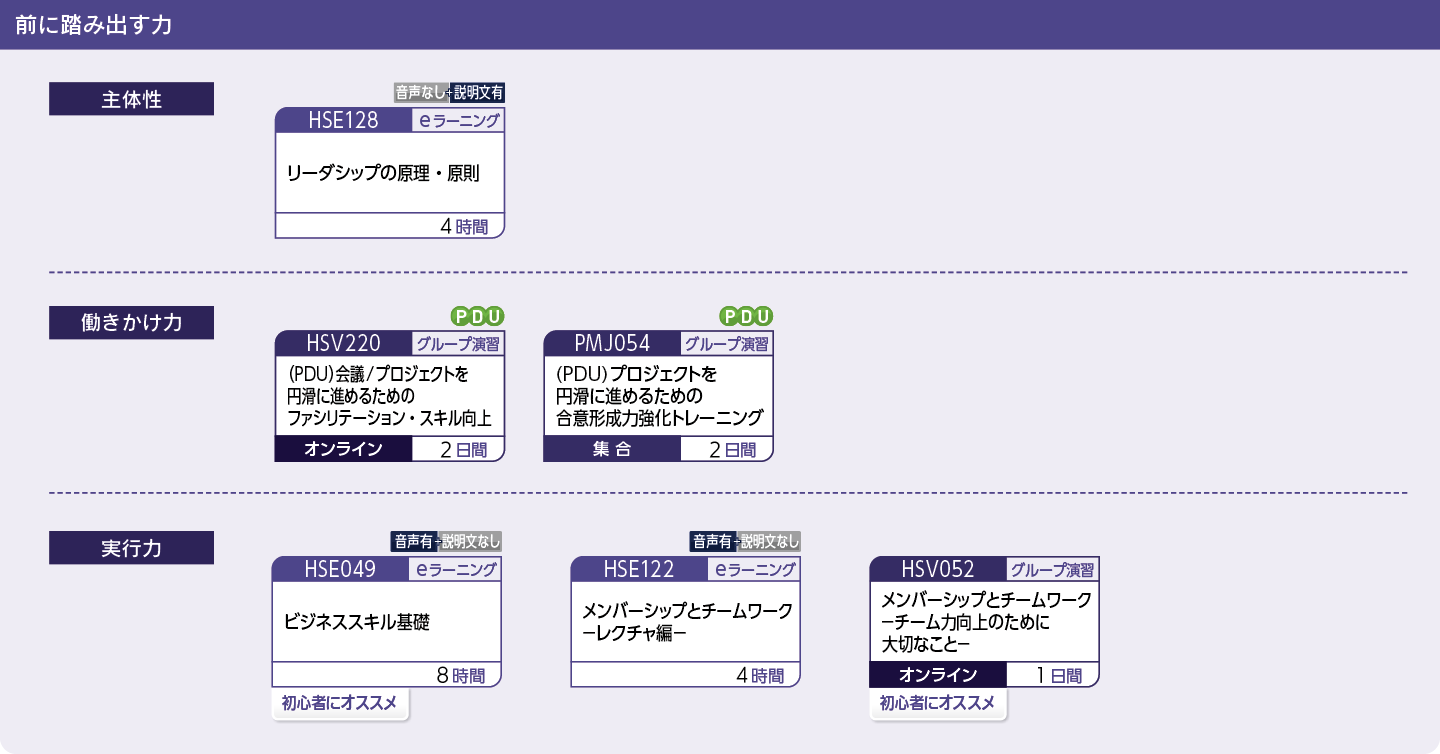Click オンライン label on HSV052 card
Screen dimensions: 1440x754
click(938, 675)
